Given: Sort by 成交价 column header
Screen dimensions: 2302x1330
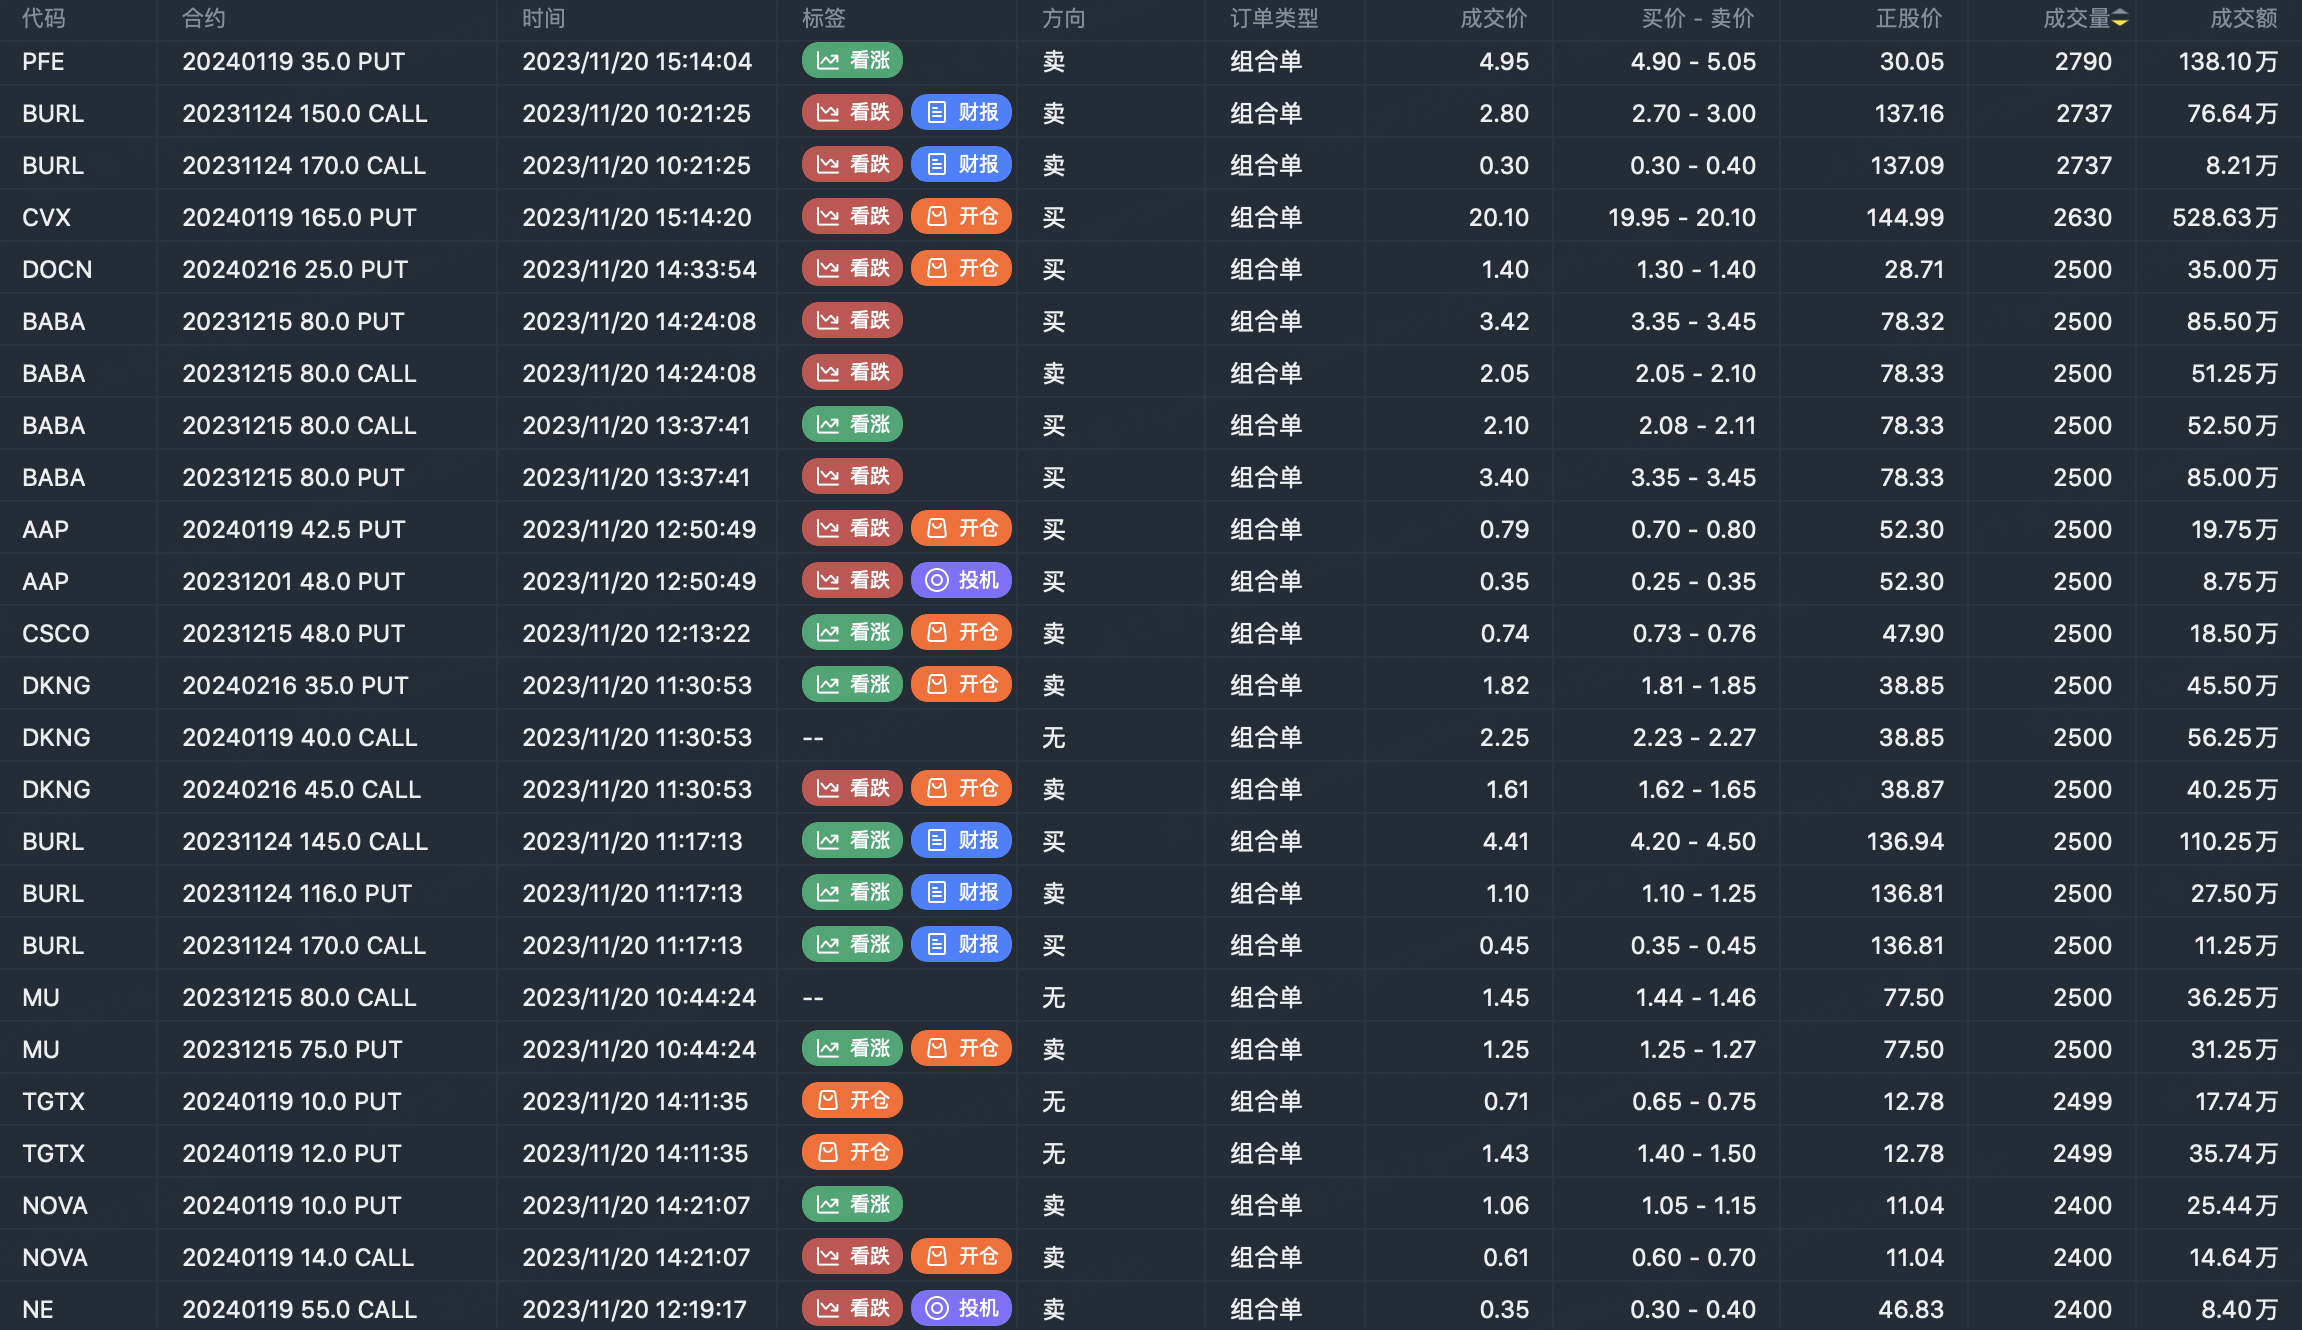Looking at the screenshot, I should point(1493,18).
